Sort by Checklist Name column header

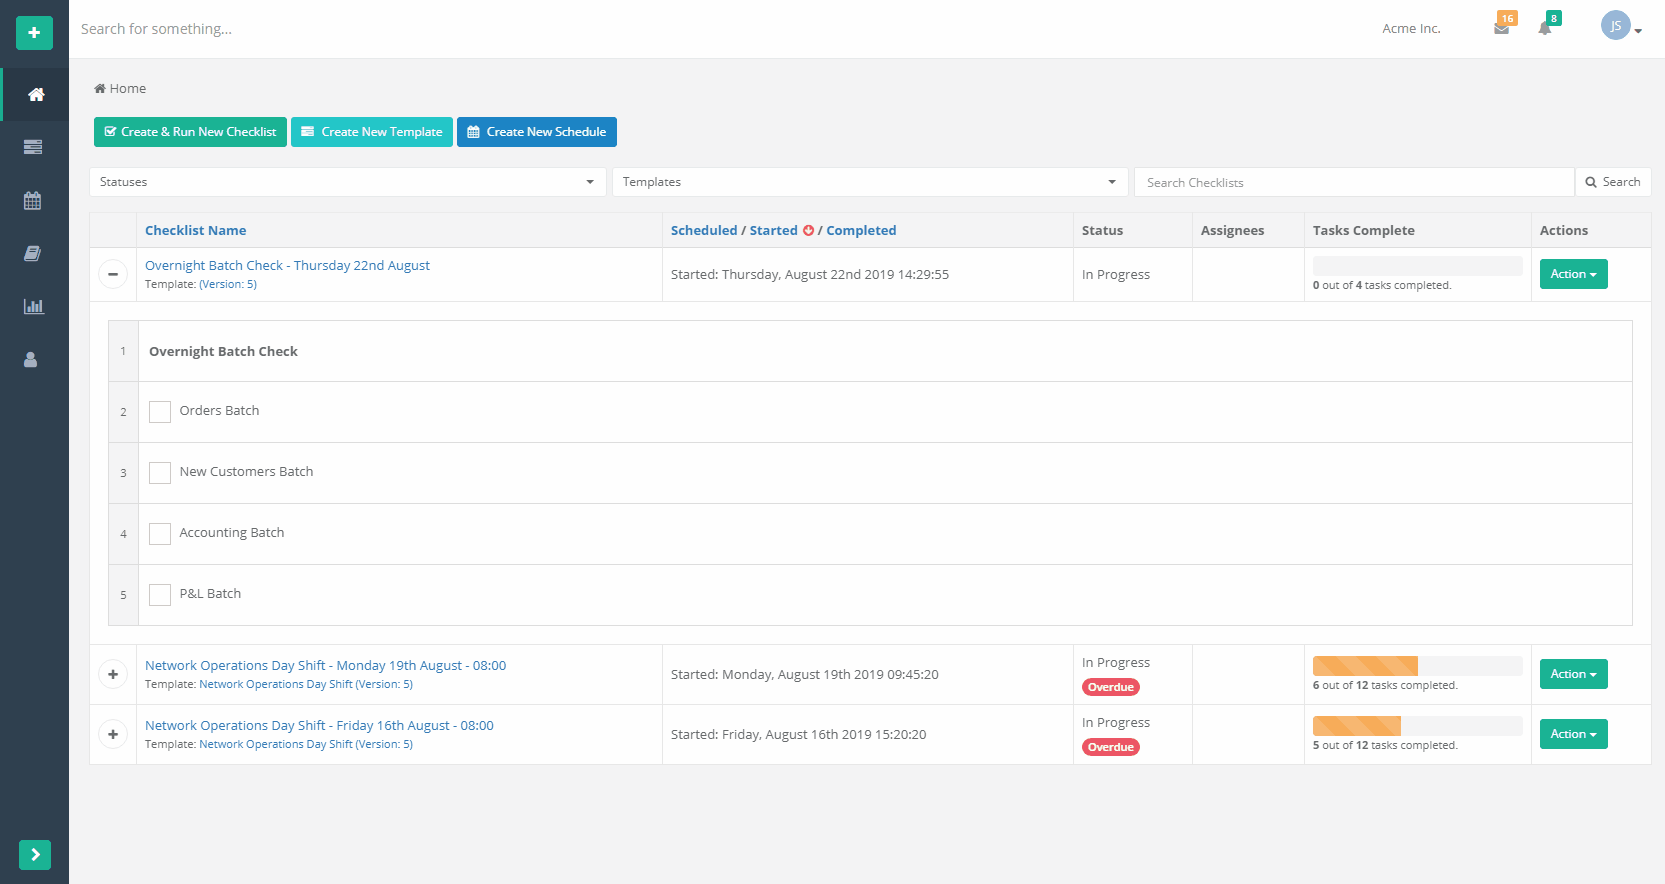click(x=195, y=231)
